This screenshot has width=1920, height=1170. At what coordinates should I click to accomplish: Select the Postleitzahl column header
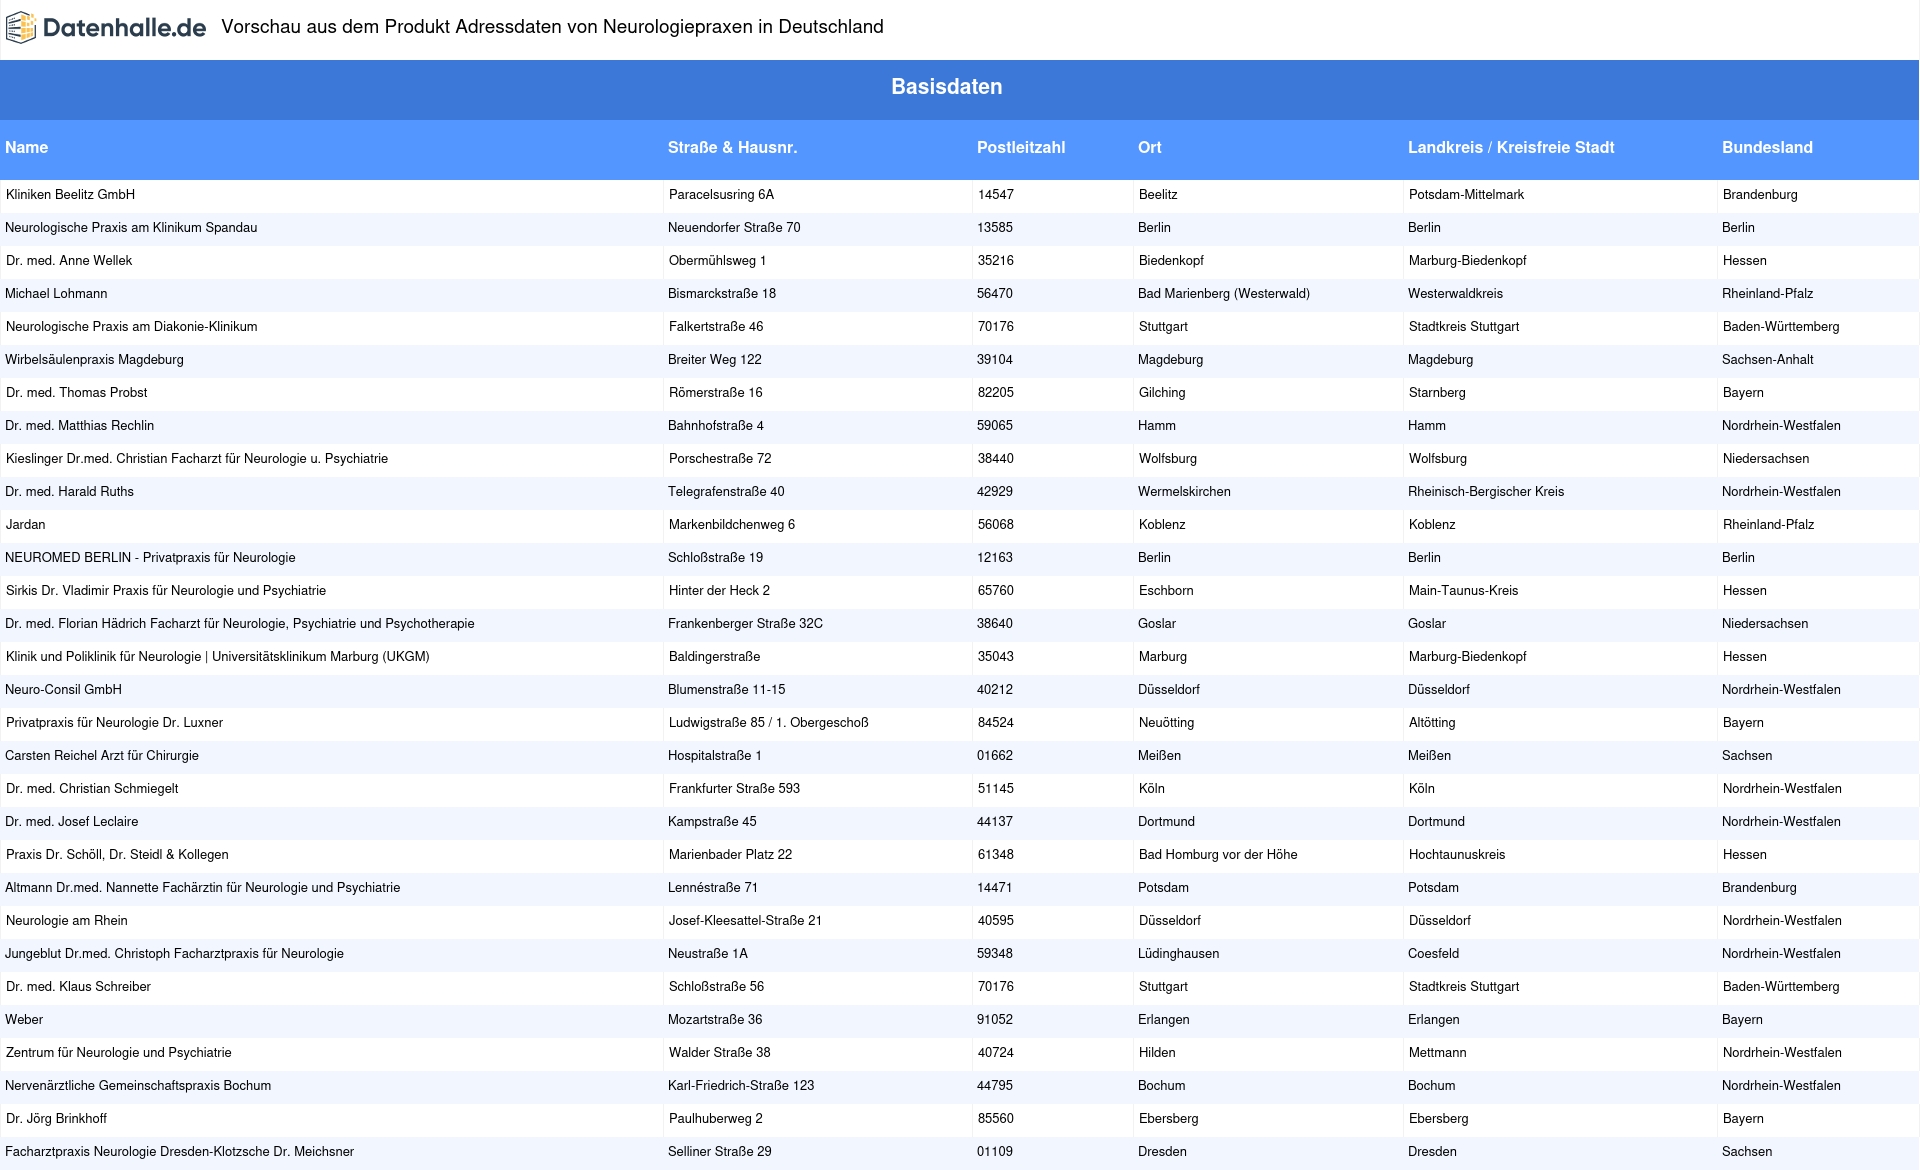[x=1021, y=148]
